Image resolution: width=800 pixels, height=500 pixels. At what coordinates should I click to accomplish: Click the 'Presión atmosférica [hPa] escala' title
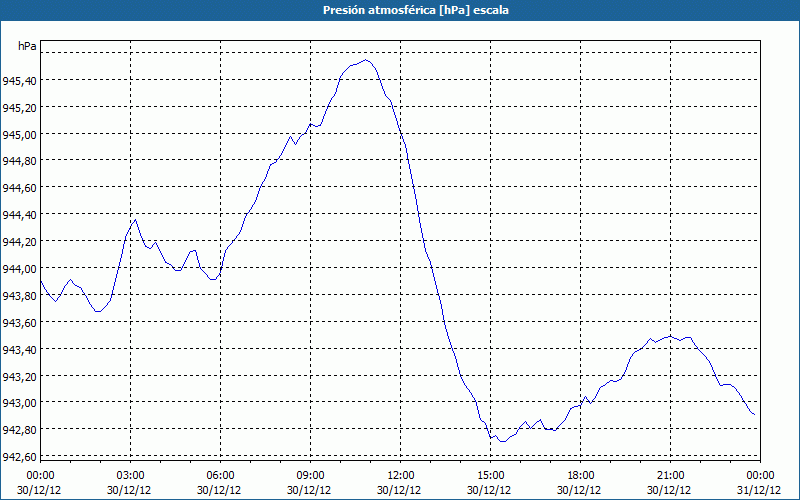pyautogui.click(x=415, y=10)
